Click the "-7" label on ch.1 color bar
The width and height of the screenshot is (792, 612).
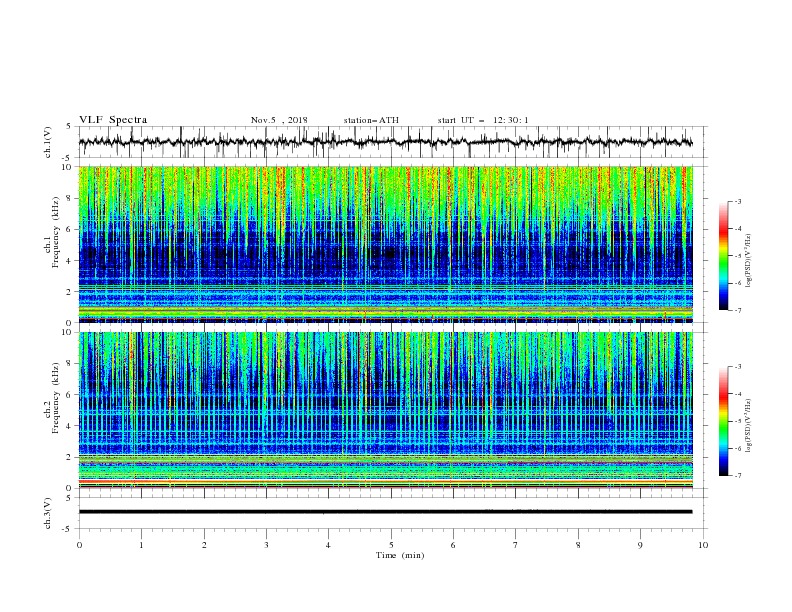[737, 311]
